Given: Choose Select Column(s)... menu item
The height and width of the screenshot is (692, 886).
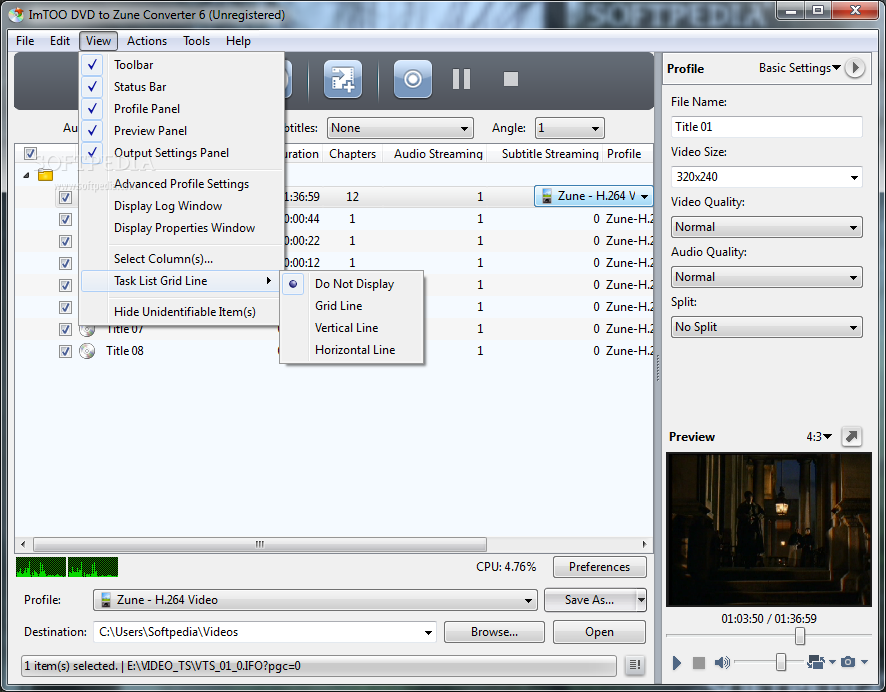Looking at the screenshot, I should point(181,259).
